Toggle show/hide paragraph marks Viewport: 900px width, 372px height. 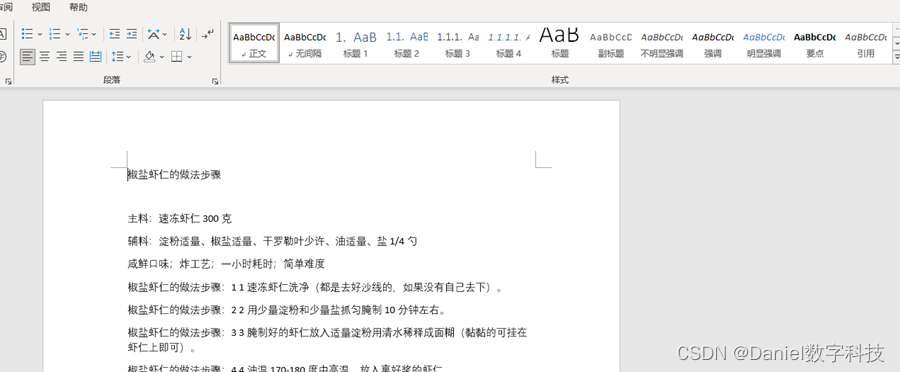click(208, 34)
